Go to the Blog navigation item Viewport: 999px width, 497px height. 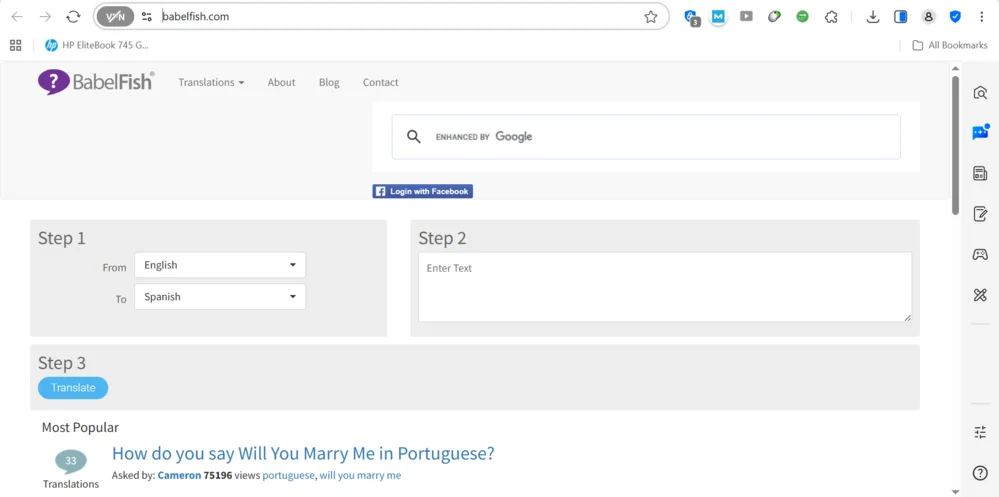pos(329,83)
